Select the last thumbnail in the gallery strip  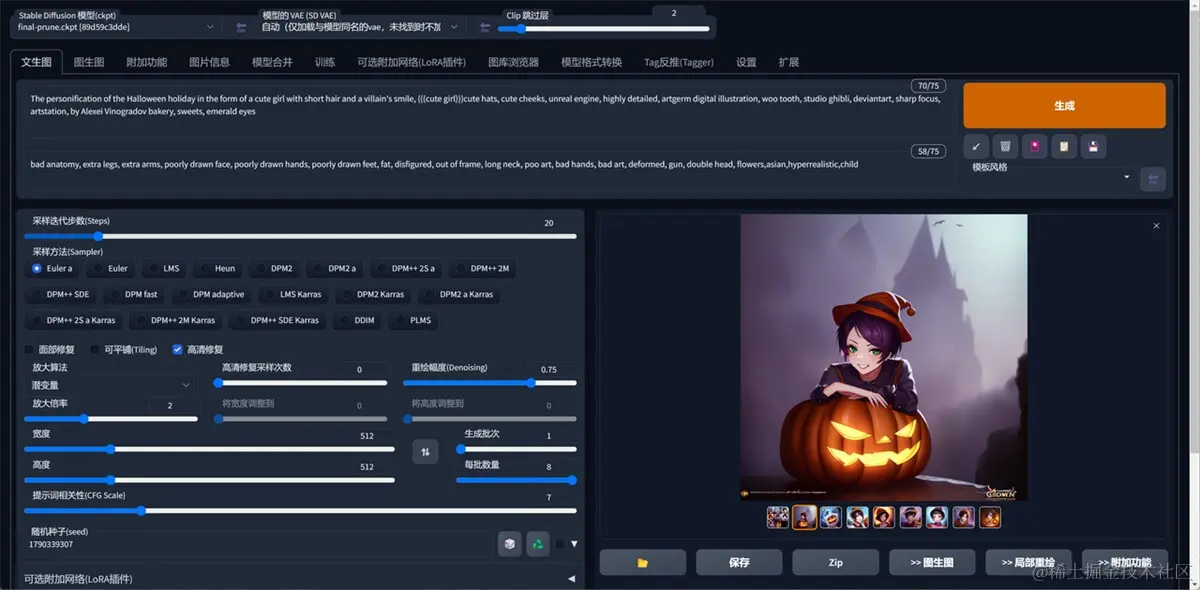click(x=990, y=517)
